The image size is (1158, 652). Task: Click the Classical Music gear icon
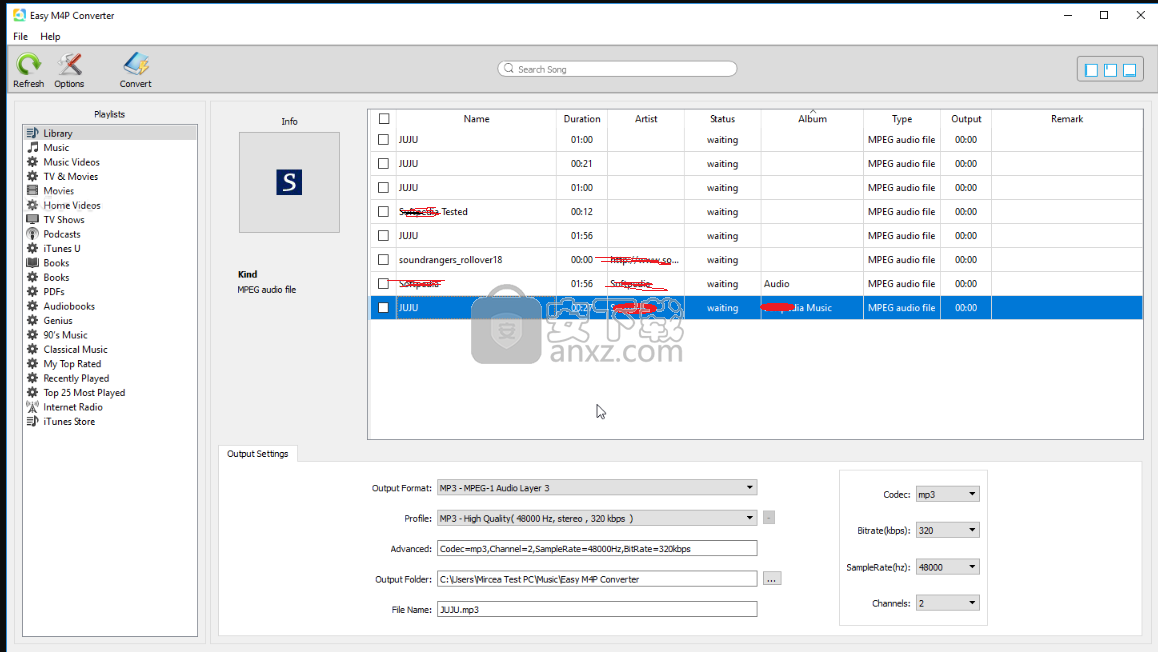[32, 349]
